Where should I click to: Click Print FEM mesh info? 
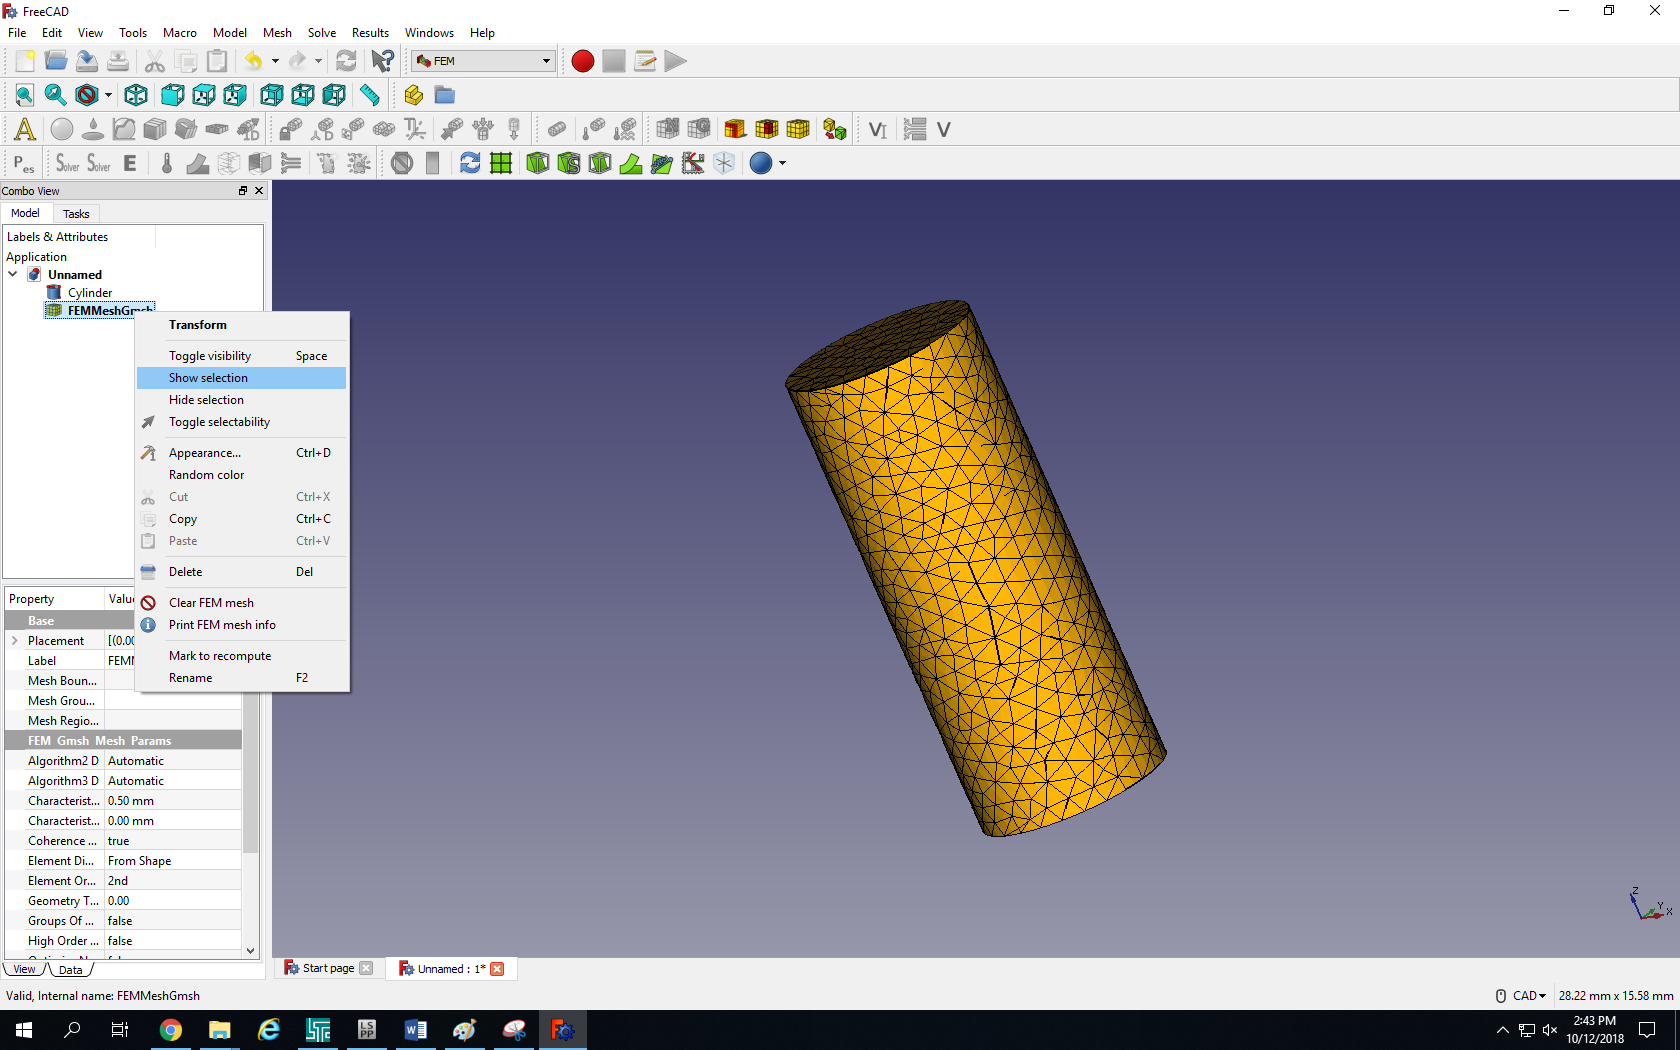click(x=222, y=625)
